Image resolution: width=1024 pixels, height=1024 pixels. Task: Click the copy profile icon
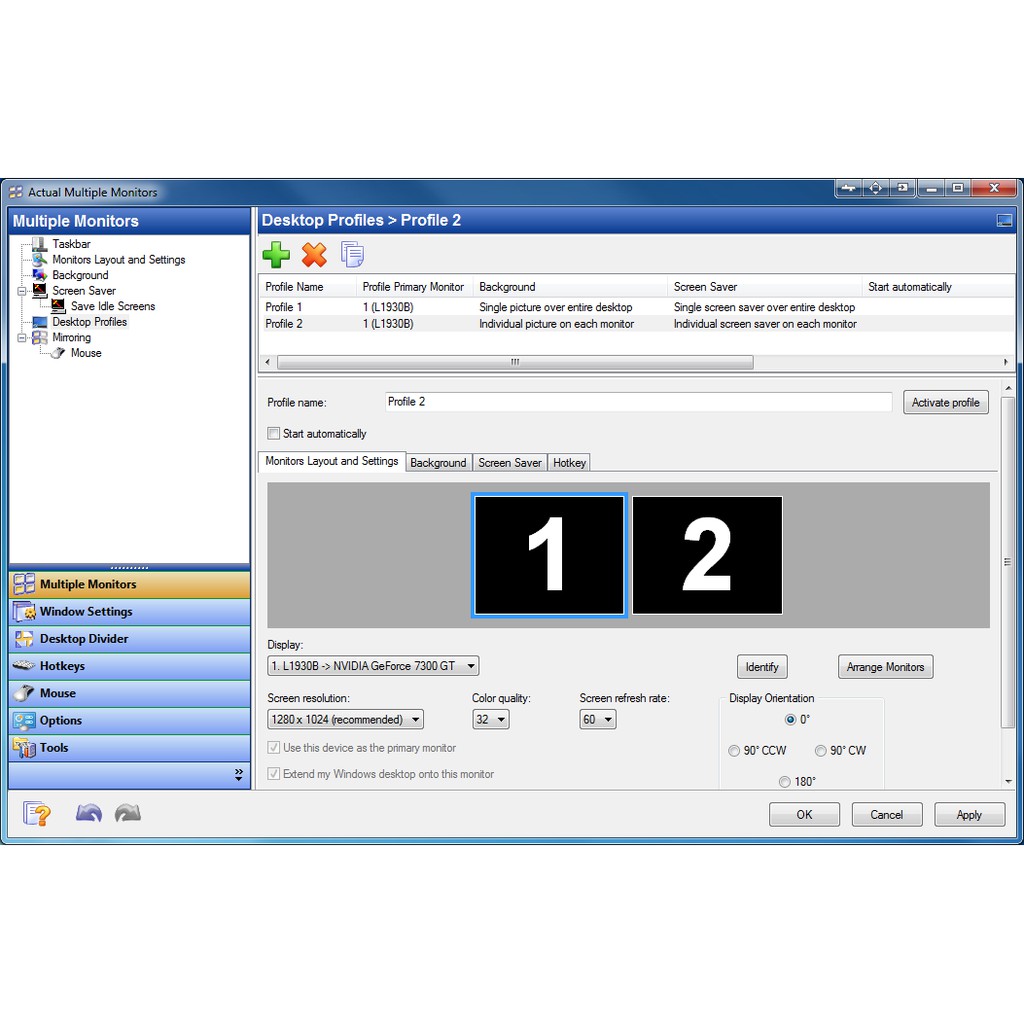coord(352,255)
